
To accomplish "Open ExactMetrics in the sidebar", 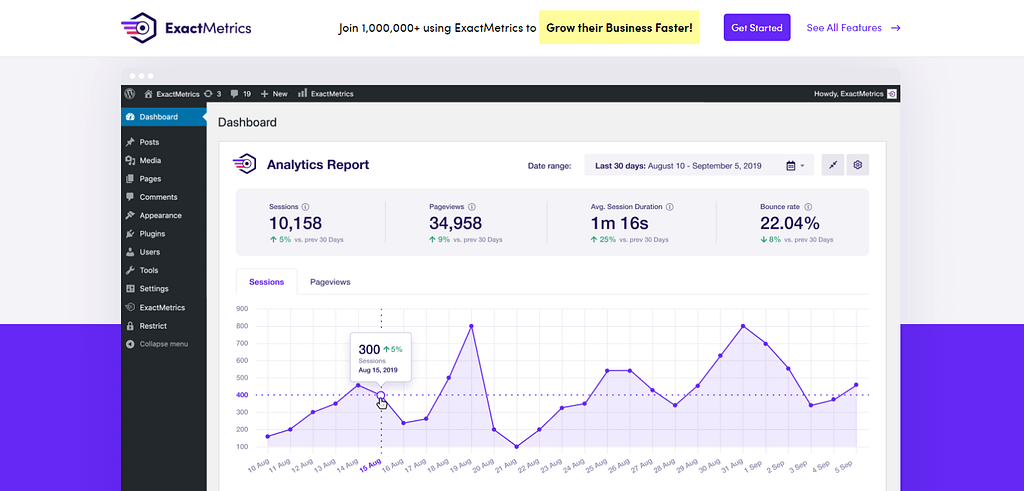I will tap(163, 307).
